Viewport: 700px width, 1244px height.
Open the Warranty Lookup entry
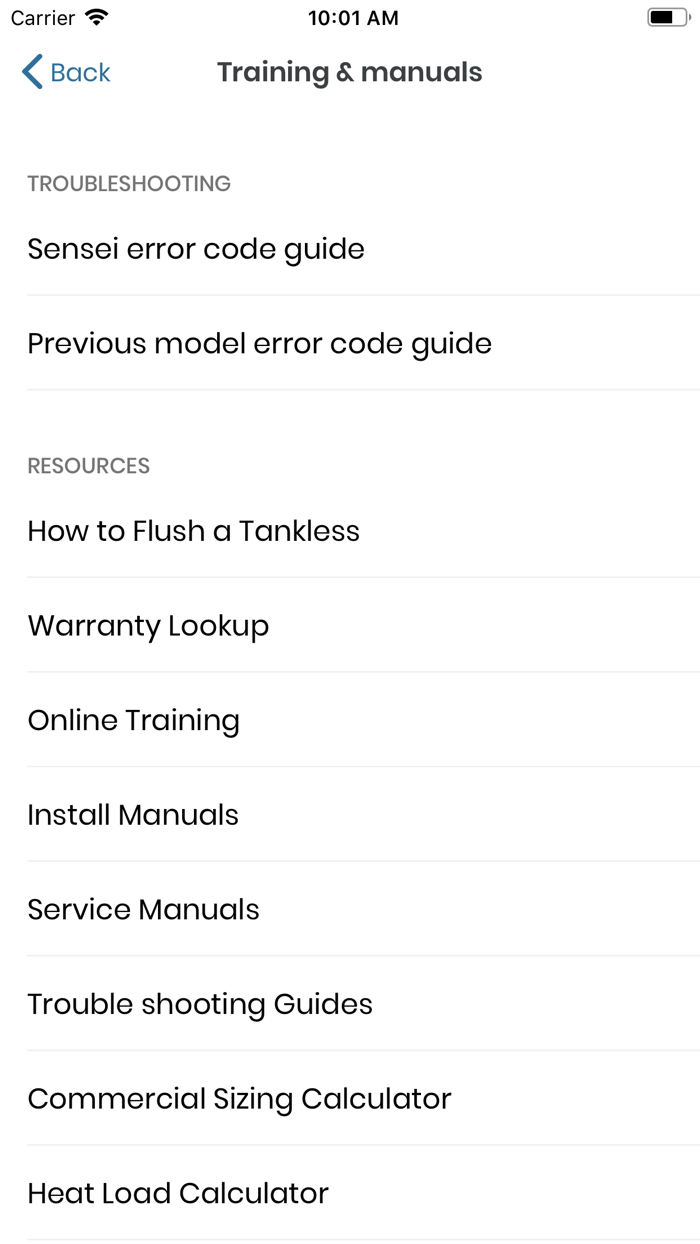pos(148,626)
